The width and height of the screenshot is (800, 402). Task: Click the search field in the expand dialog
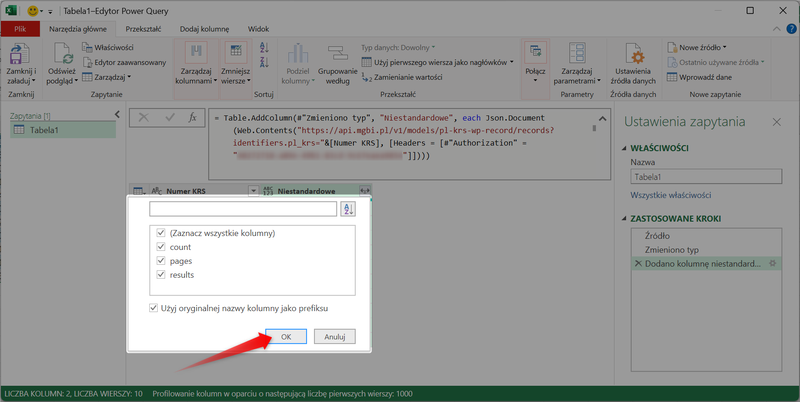[x=243, y=209]
